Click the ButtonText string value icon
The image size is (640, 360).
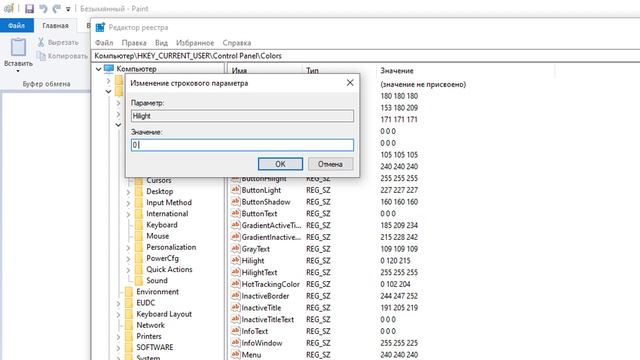(x=236, y=213)
